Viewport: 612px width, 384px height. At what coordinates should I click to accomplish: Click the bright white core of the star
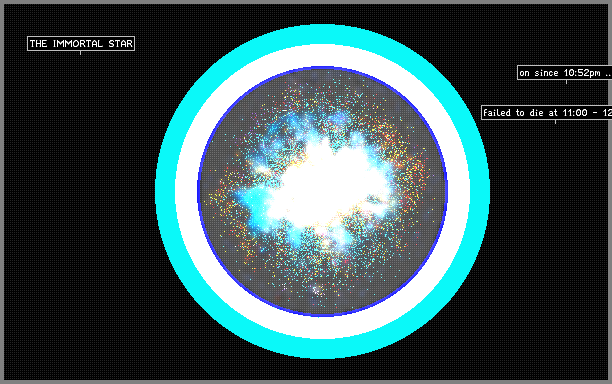(328, 187)
